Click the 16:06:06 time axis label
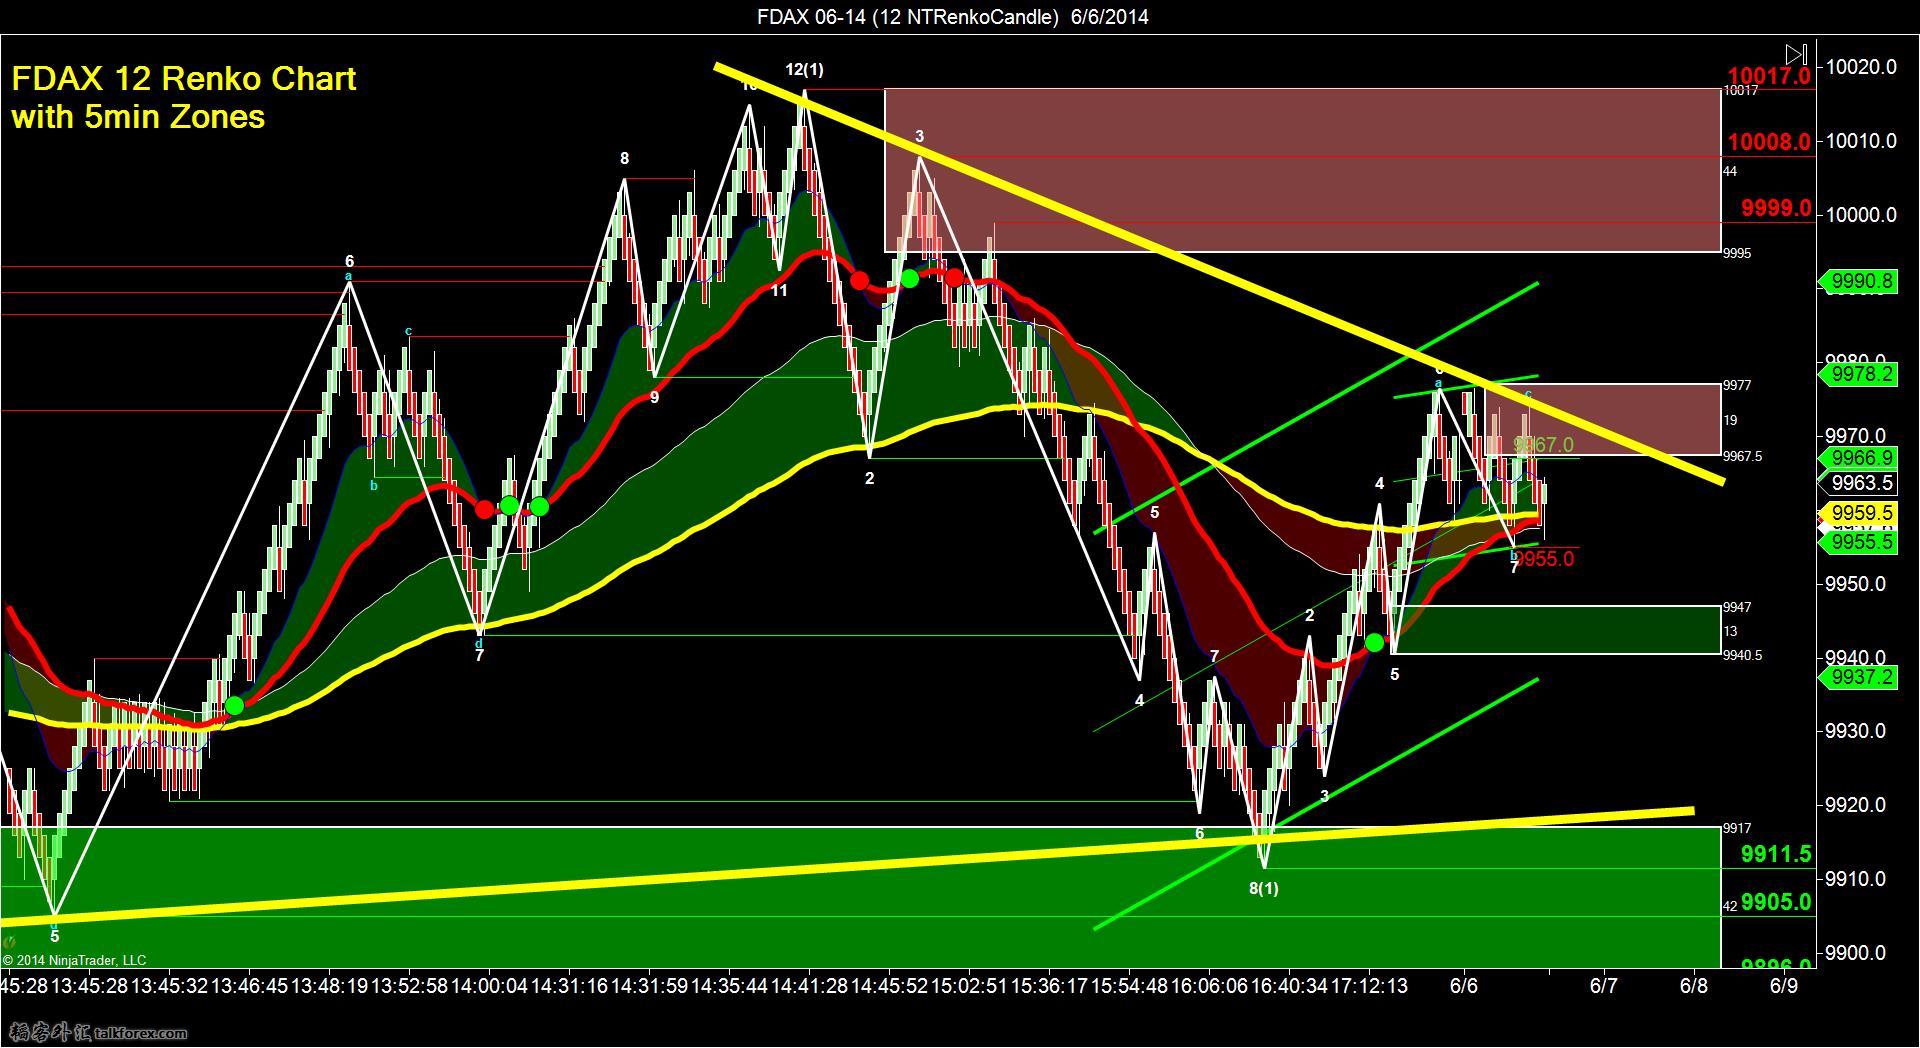 click(1209, 986)
